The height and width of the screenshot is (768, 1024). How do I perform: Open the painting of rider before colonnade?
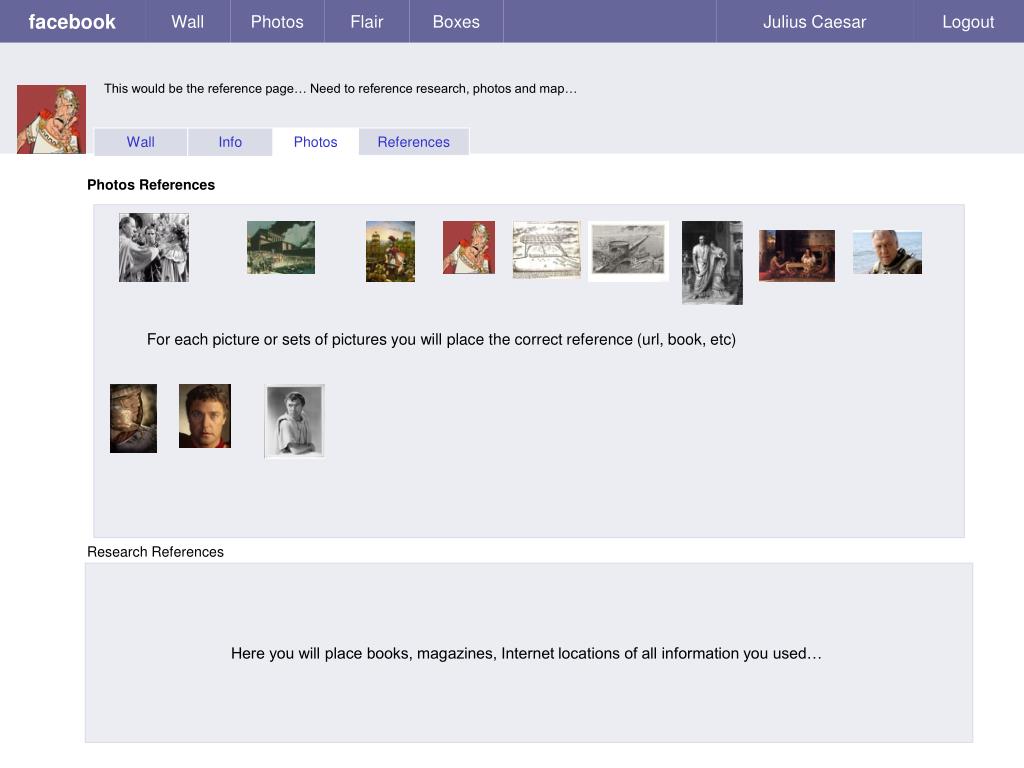[391, 251]
